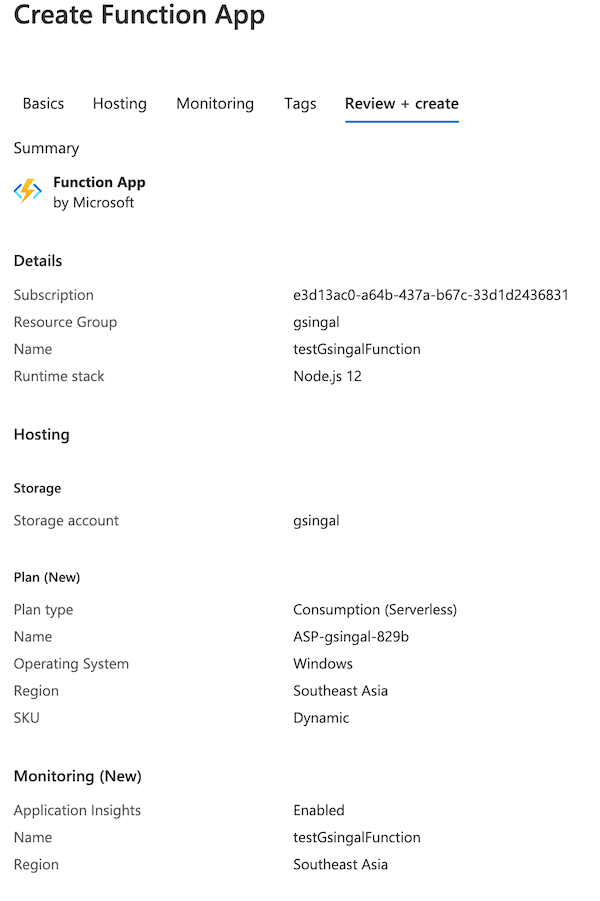Select the Monitoring tab
Viewport: 600px width, 901px height.
pyautogui.click(x=214, y=103)
